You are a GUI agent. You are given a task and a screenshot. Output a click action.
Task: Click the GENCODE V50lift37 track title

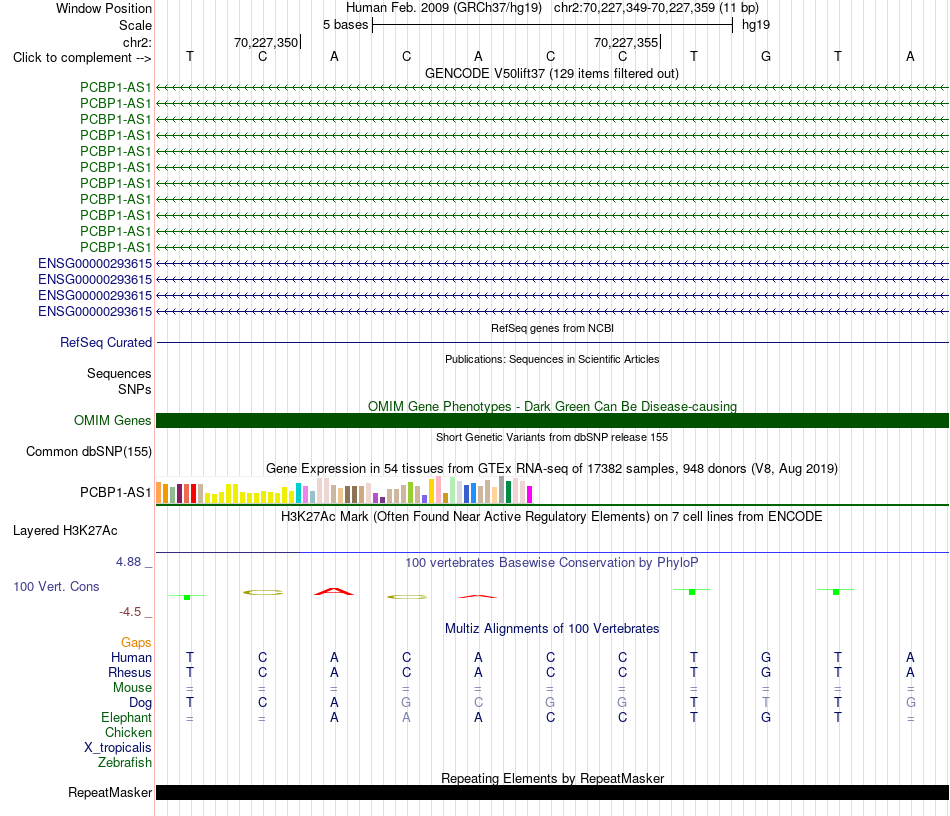[x=552, y=73]
